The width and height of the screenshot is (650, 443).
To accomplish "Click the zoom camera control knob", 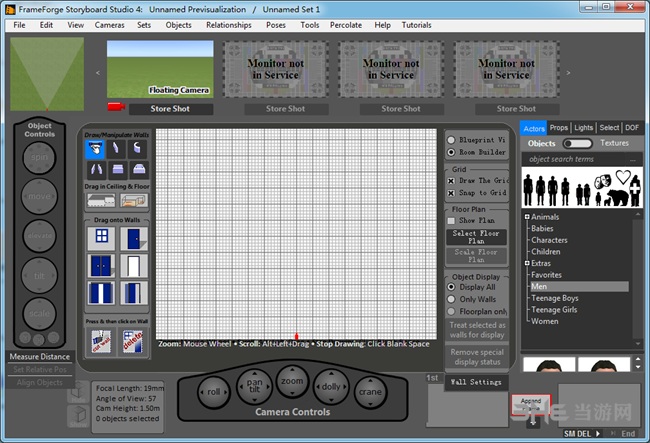I will click(292, 381).
